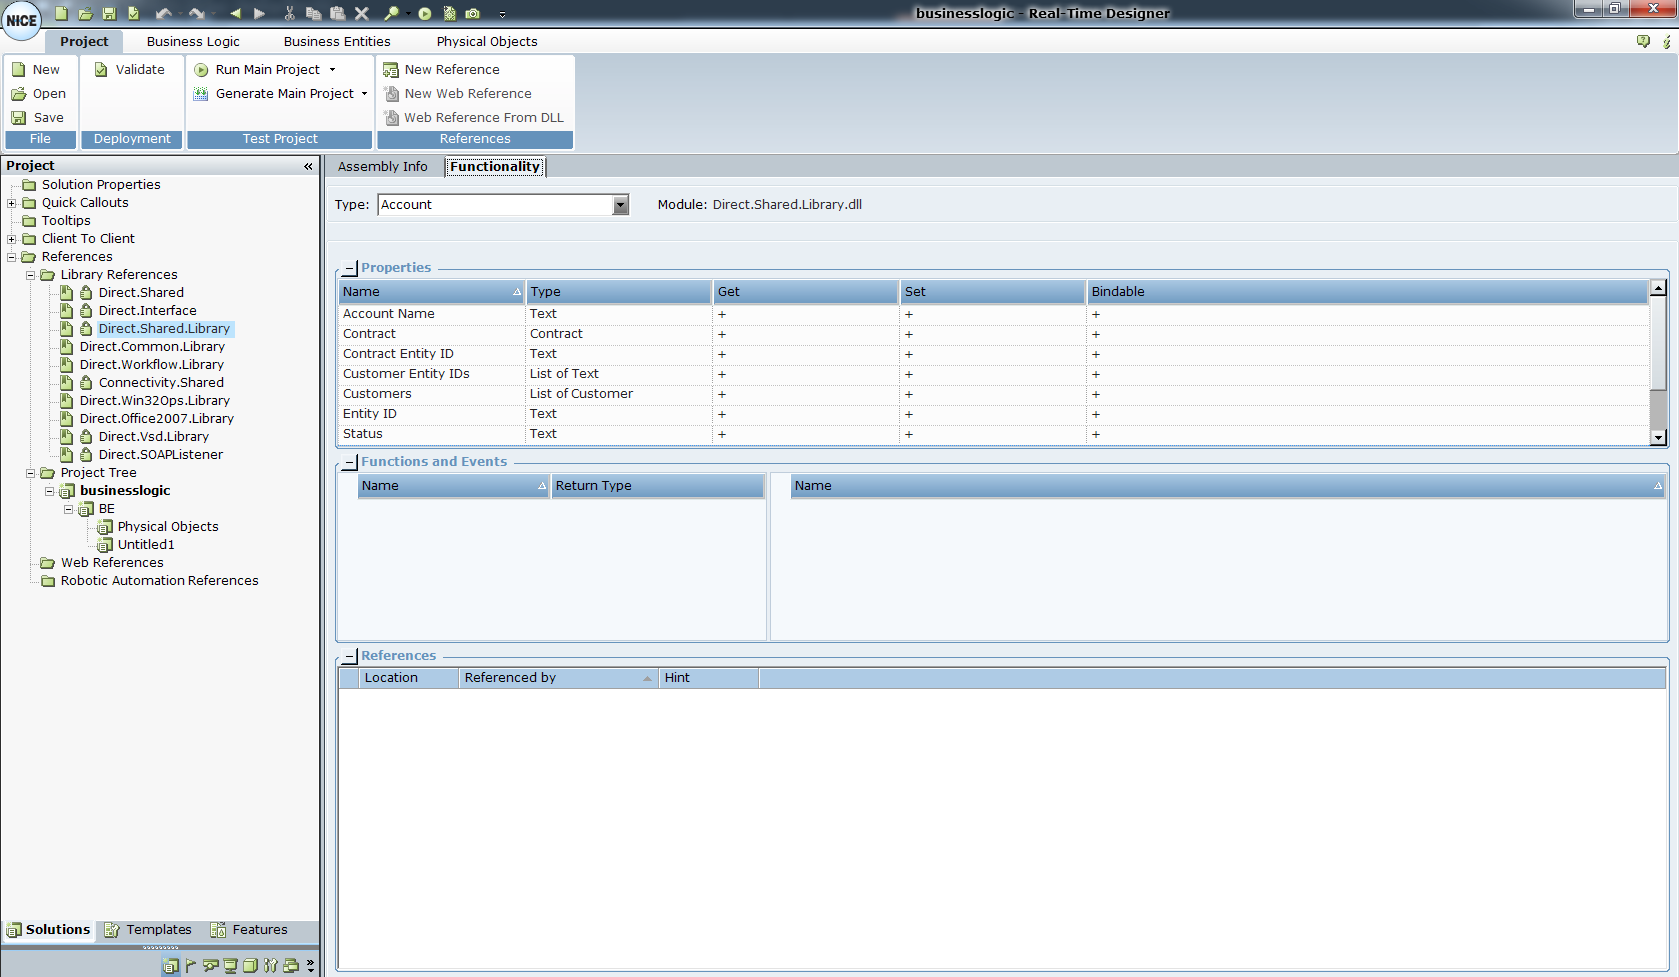This screenshot has height=977, width=1679.
Task: Click the Cut scissors icon in title toolbar
Action: tap(289, 13)
